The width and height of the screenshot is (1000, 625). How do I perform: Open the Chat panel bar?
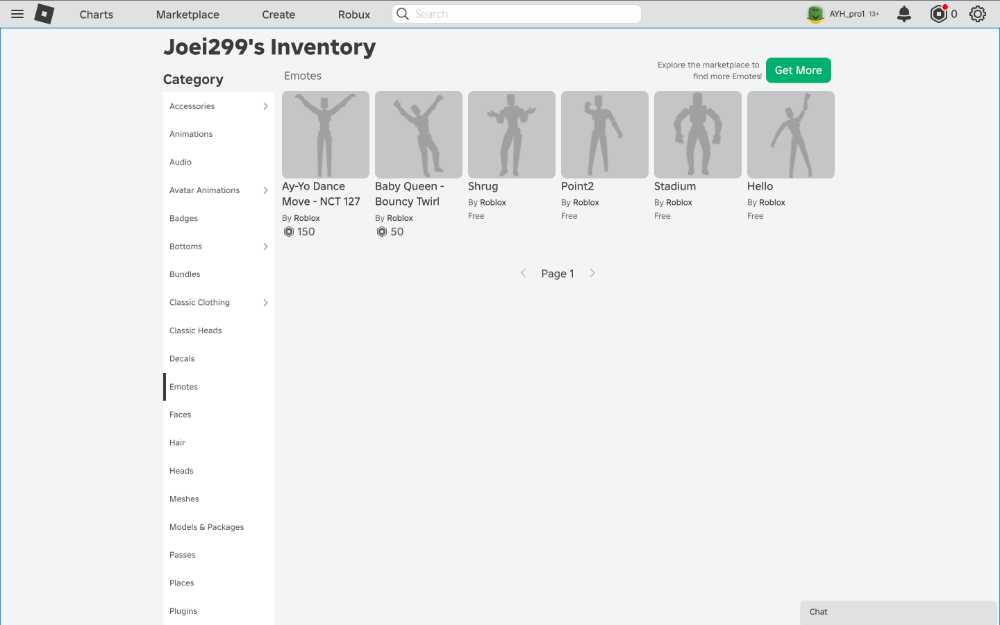click(898, 612)
